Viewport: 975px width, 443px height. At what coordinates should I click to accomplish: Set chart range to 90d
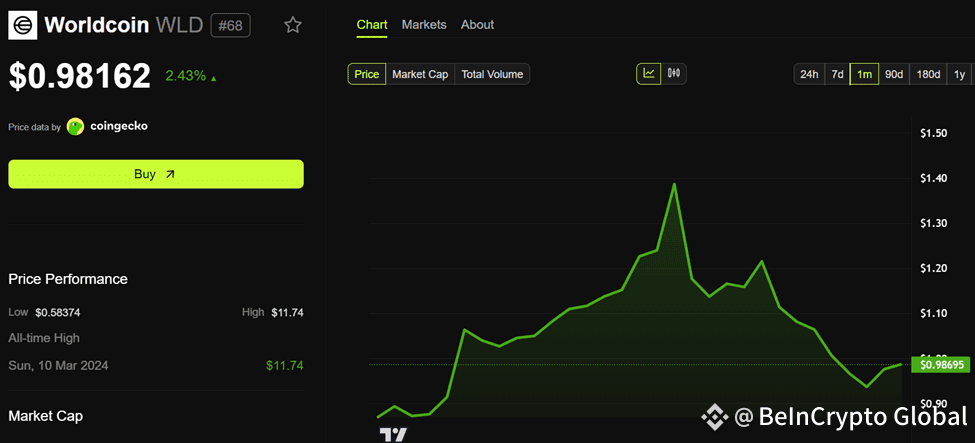click(x=894, y=74)
